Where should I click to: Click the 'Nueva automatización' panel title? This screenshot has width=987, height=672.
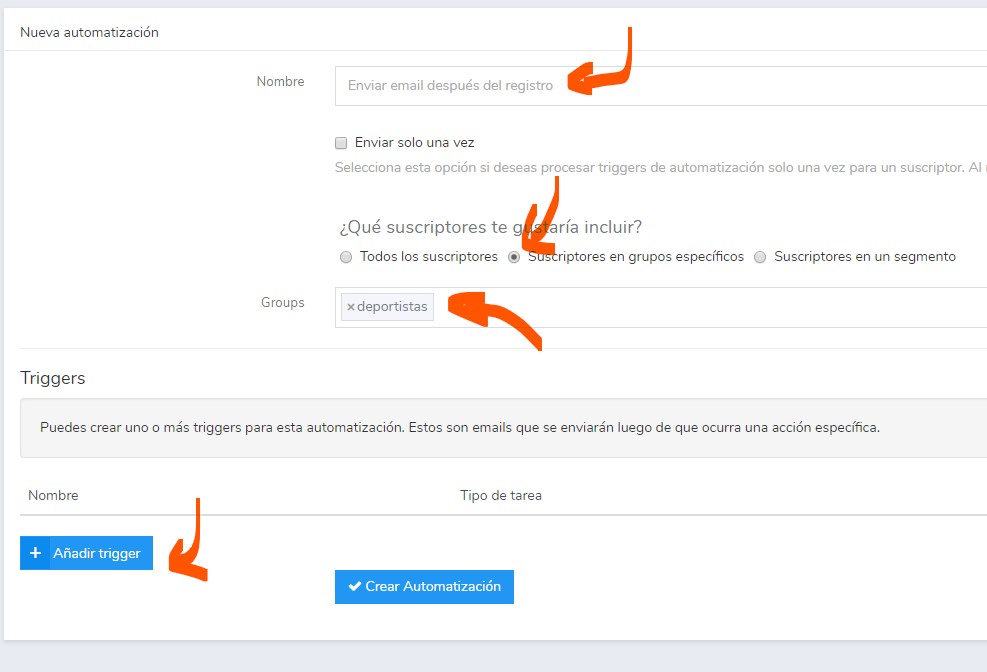tap(89, 32)
